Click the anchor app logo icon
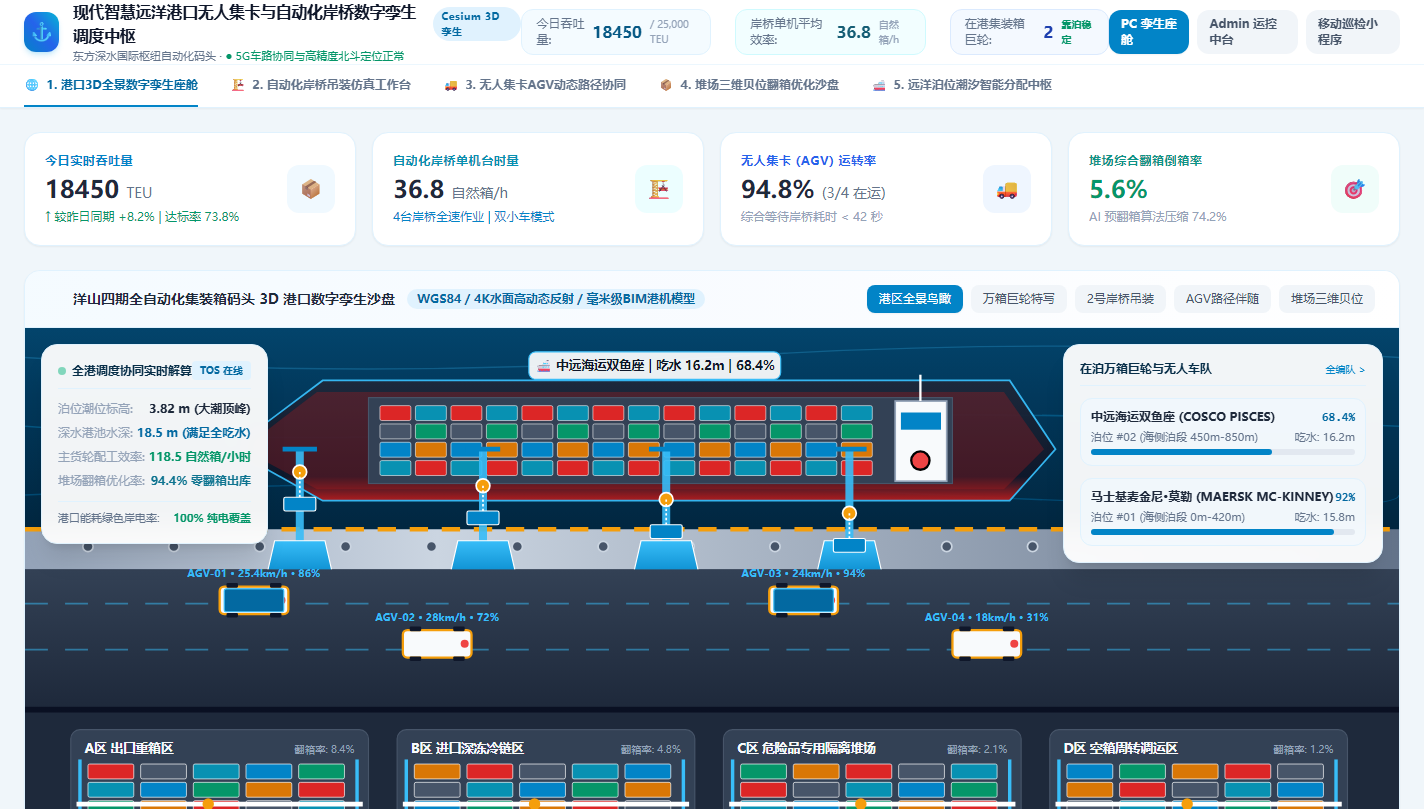The height and width of the screenshot is (809, 1424). 42,32
